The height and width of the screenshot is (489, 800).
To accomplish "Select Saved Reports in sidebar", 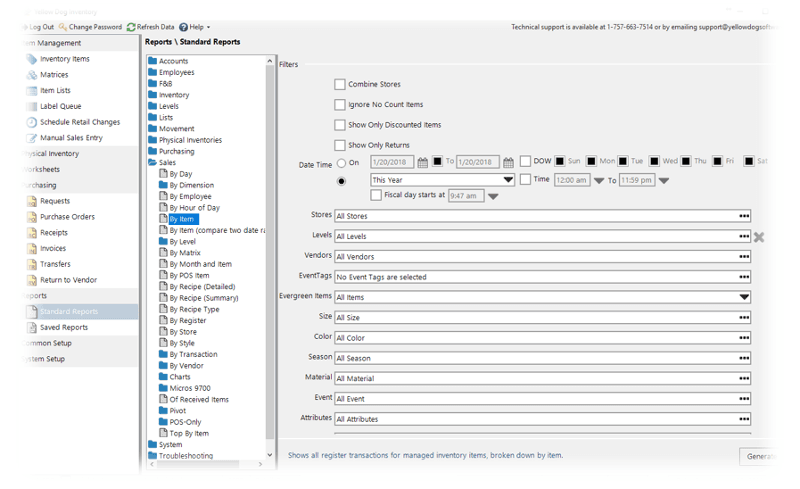I will point(64,327).
